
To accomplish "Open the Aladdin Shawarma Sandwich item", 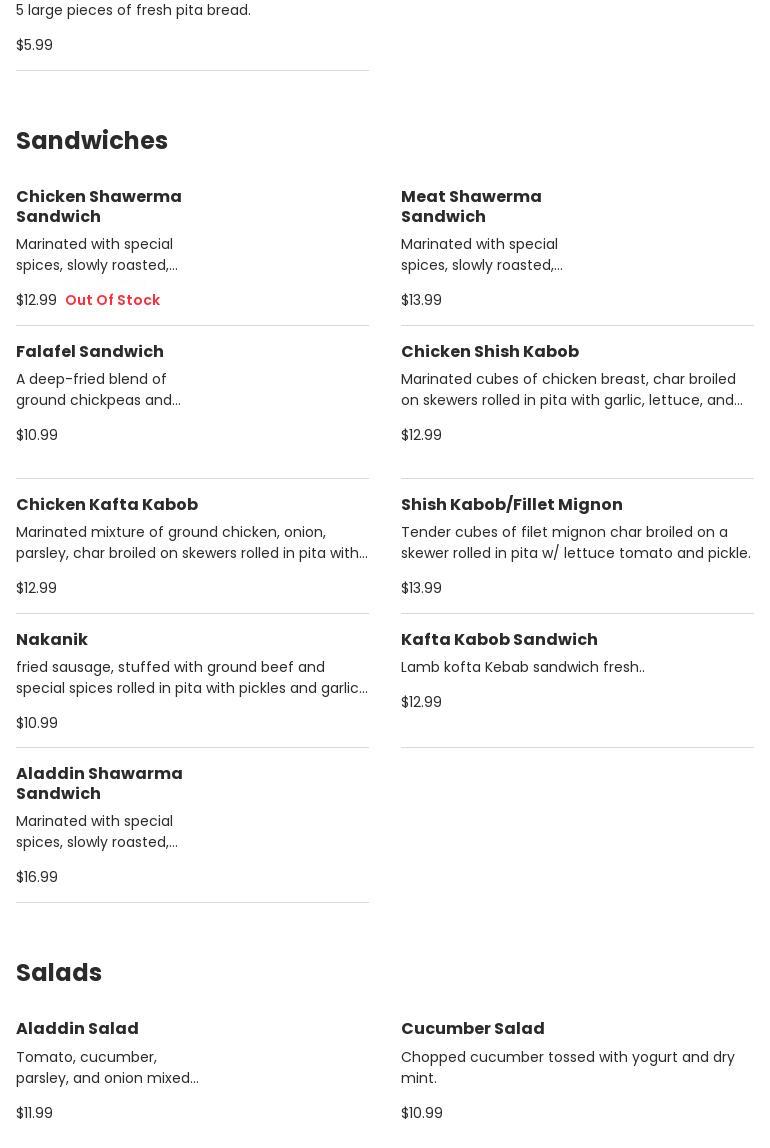I will coord(99,783).
